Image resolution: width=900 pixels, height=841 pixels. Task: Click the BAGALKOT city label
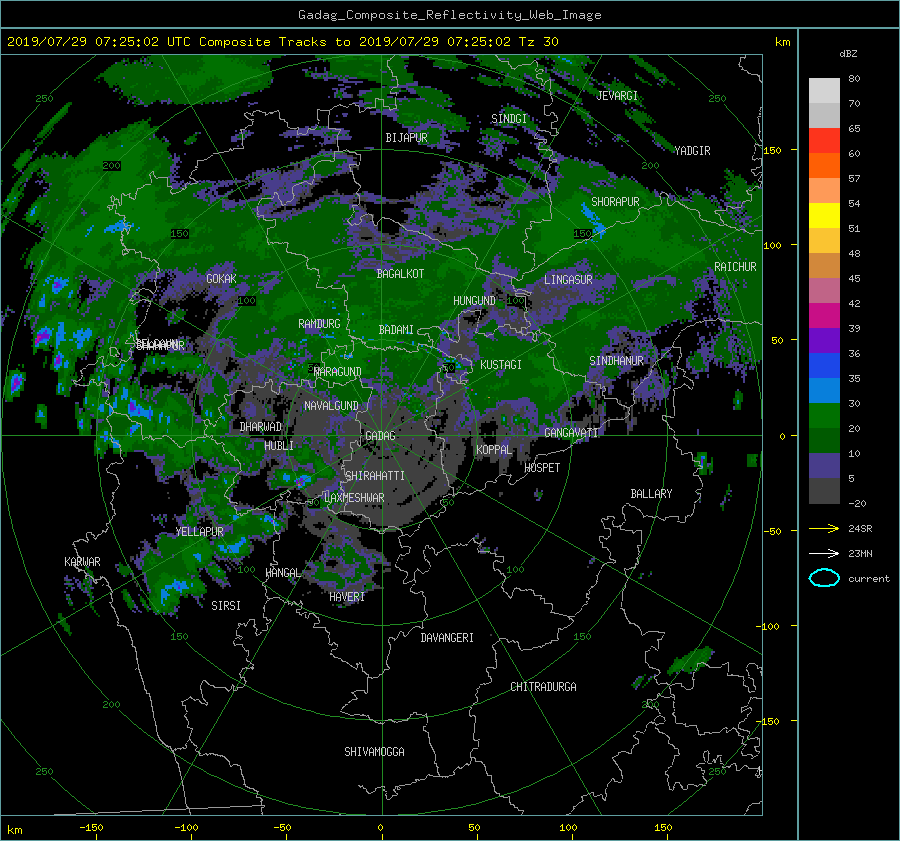pos(400,274)
